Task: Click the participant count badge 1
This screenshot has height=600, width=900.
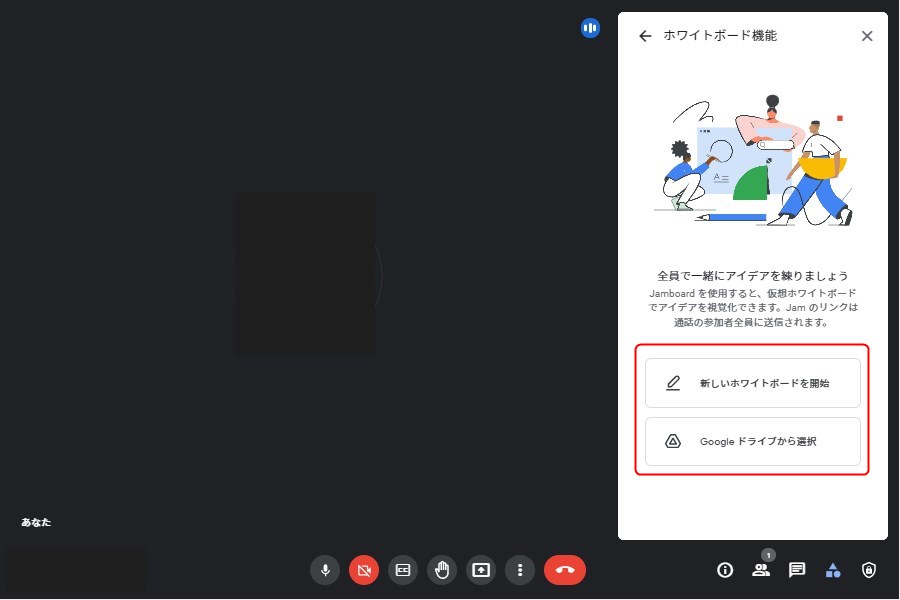Action: [769, 555]
